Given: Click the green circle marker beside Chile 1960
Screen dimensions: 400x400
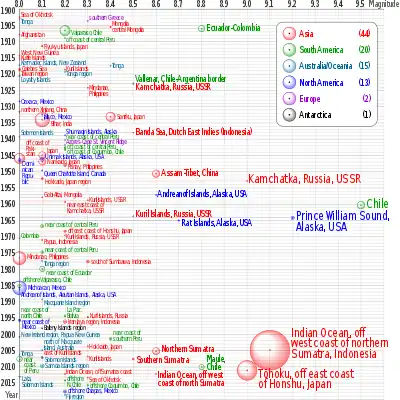Looking at the screenshot, I should click(360, 205).
